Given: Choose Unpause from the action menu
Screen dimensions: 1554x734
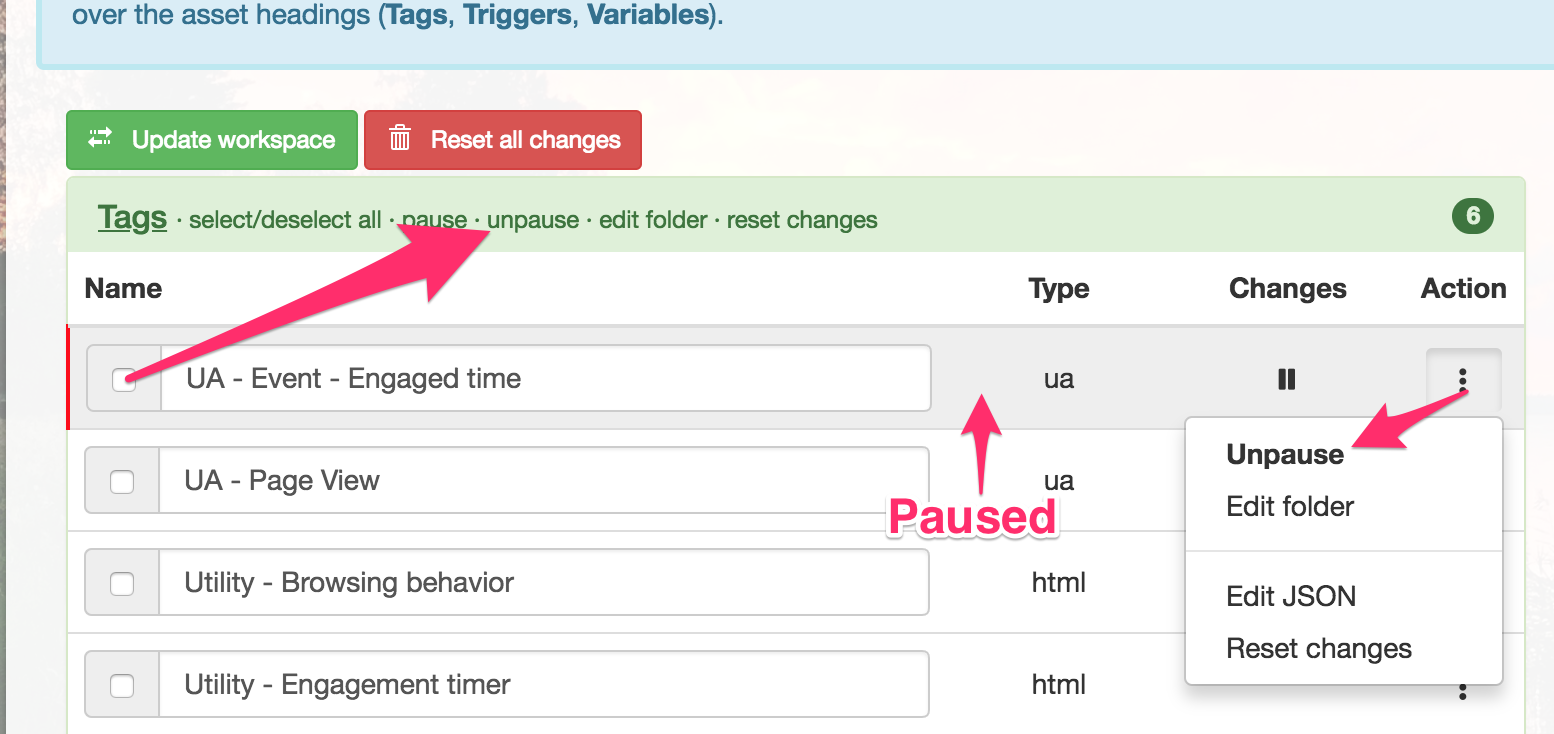Looking at the screenshot, I should 1285,454.
